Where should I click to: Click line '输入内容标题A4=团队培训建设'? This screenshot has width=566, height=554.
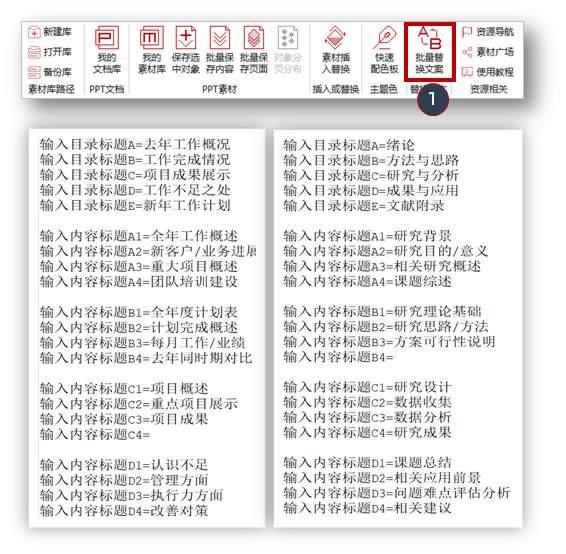pyautogui.click(x=139, y=282)
